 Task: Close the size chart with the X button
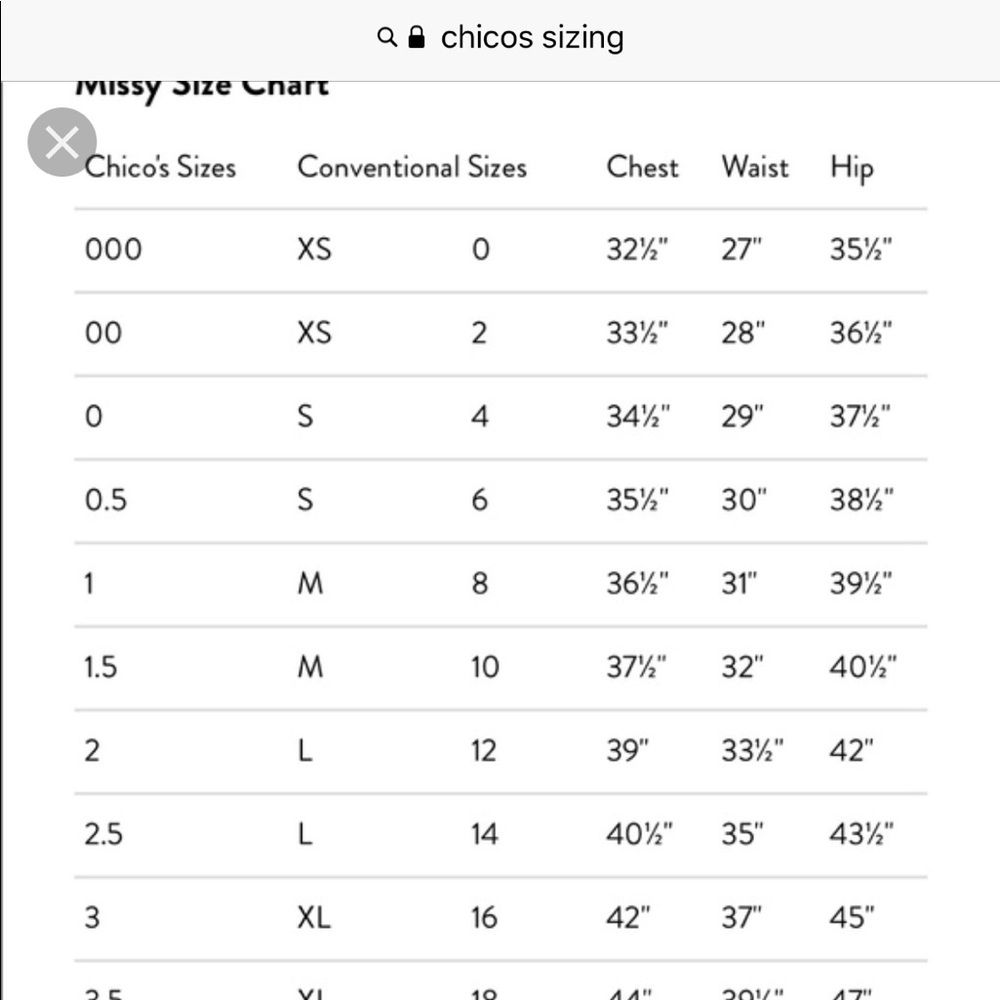(62, 142)
